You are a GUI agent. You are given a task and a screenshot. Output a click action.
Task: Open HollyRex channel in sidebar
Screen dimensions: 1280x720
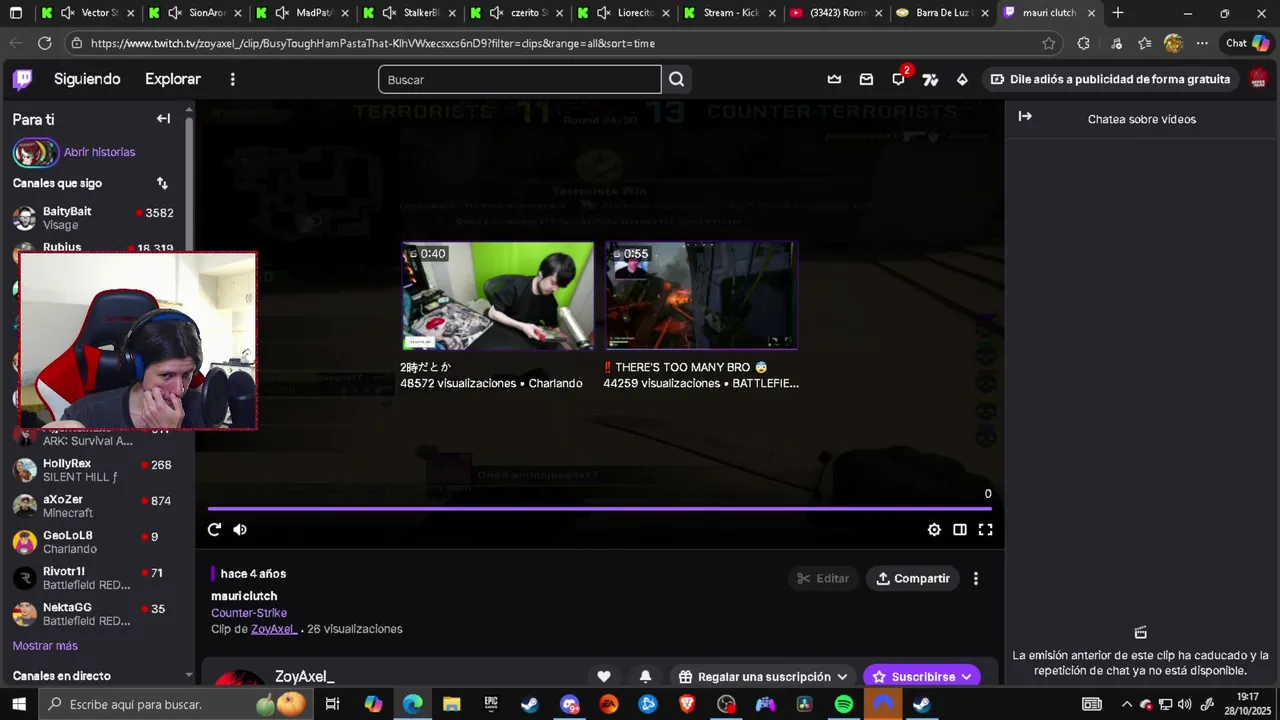click(x=97, y=470)
